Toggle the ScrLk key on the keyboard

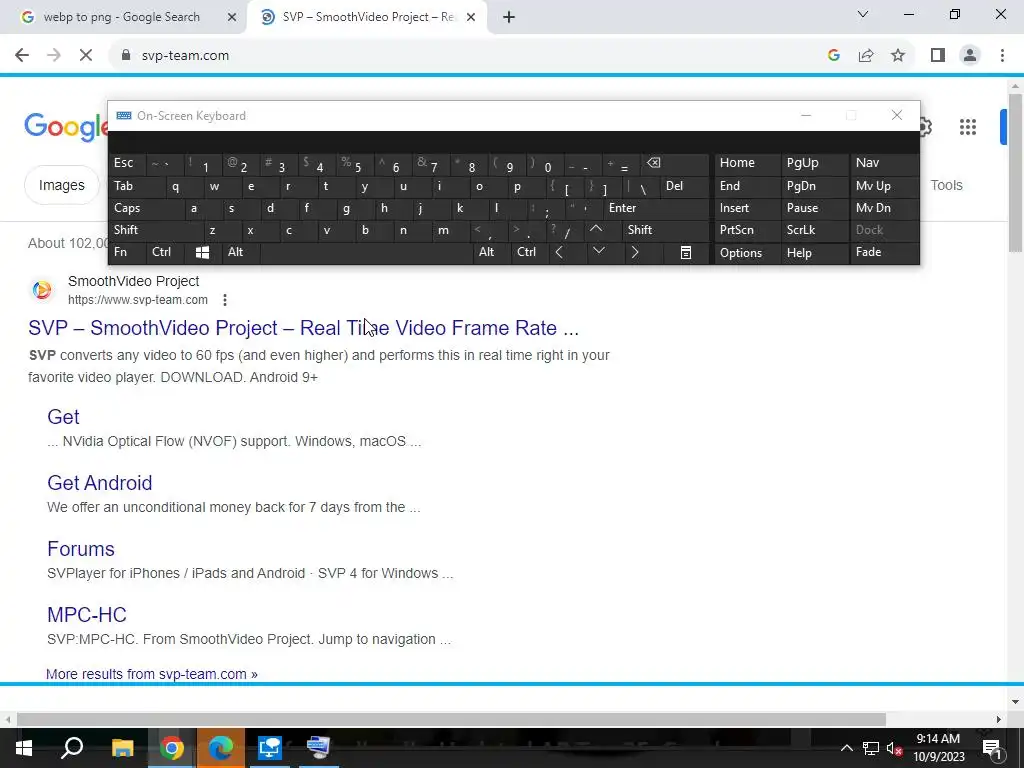point(815,231)
